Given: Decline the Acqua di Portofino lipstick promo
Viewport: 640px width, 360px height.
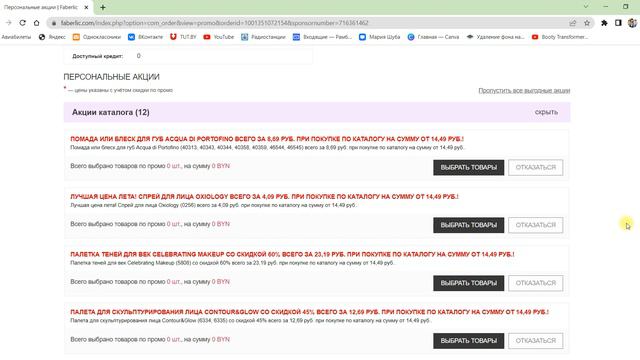Looking at the screenshot, I should 536,167.
